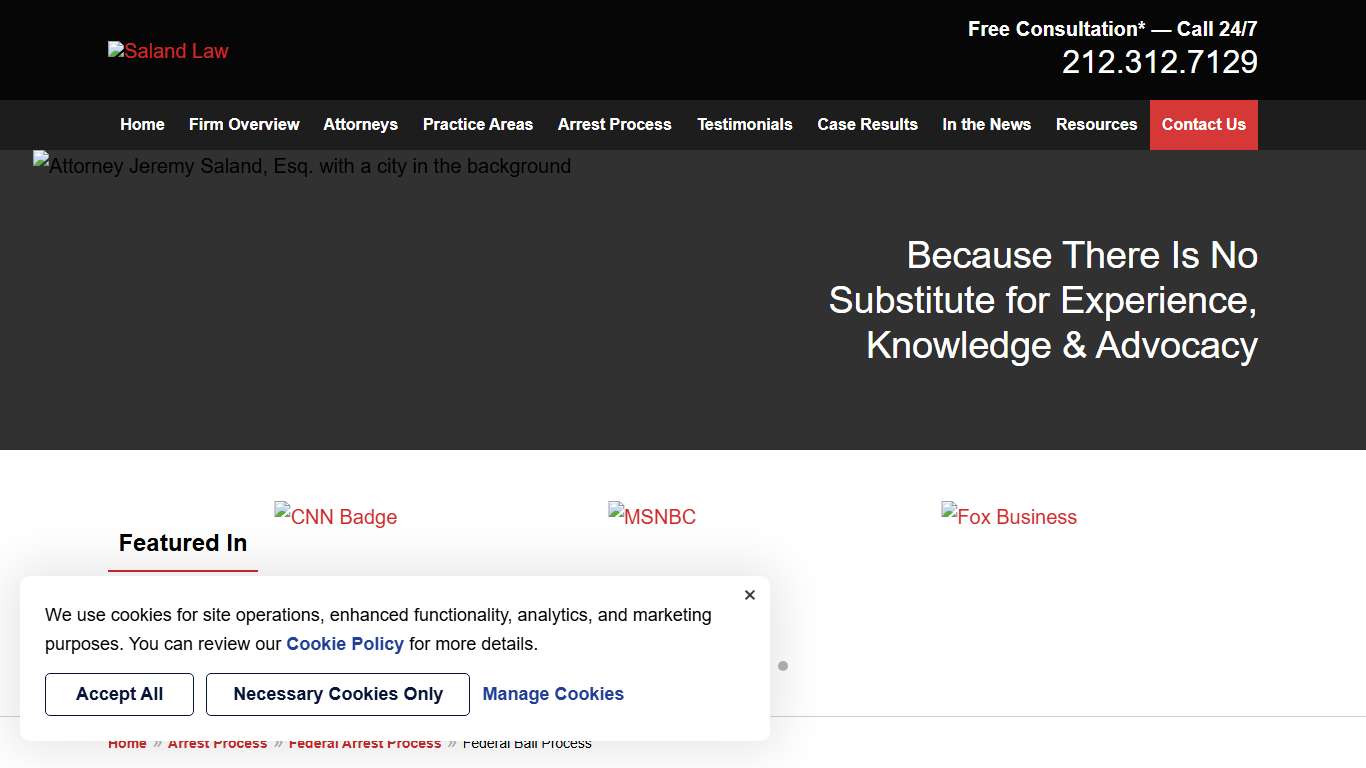Click the Saland Law logo
Viewport: 1366px width, 768px height.
pyautogui.click(x=168, y=51)
